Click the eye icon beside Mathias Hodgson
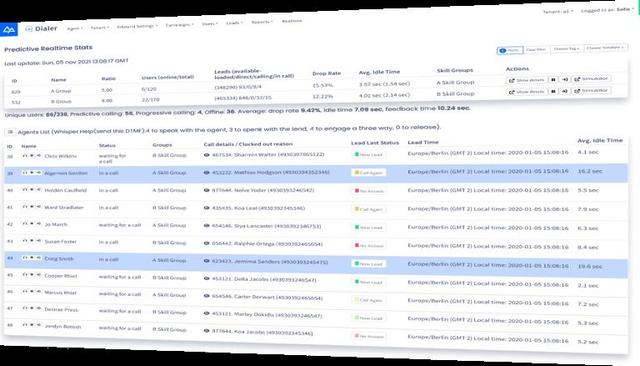This screenshot has height=366, width=640. pyautogui.click(x=207, y=173)
